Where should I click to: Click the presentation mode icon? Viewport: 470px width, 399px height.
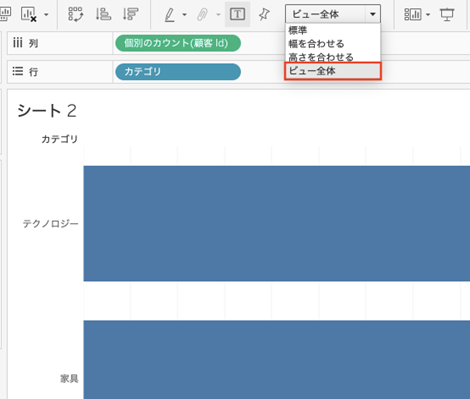(447, 14)
